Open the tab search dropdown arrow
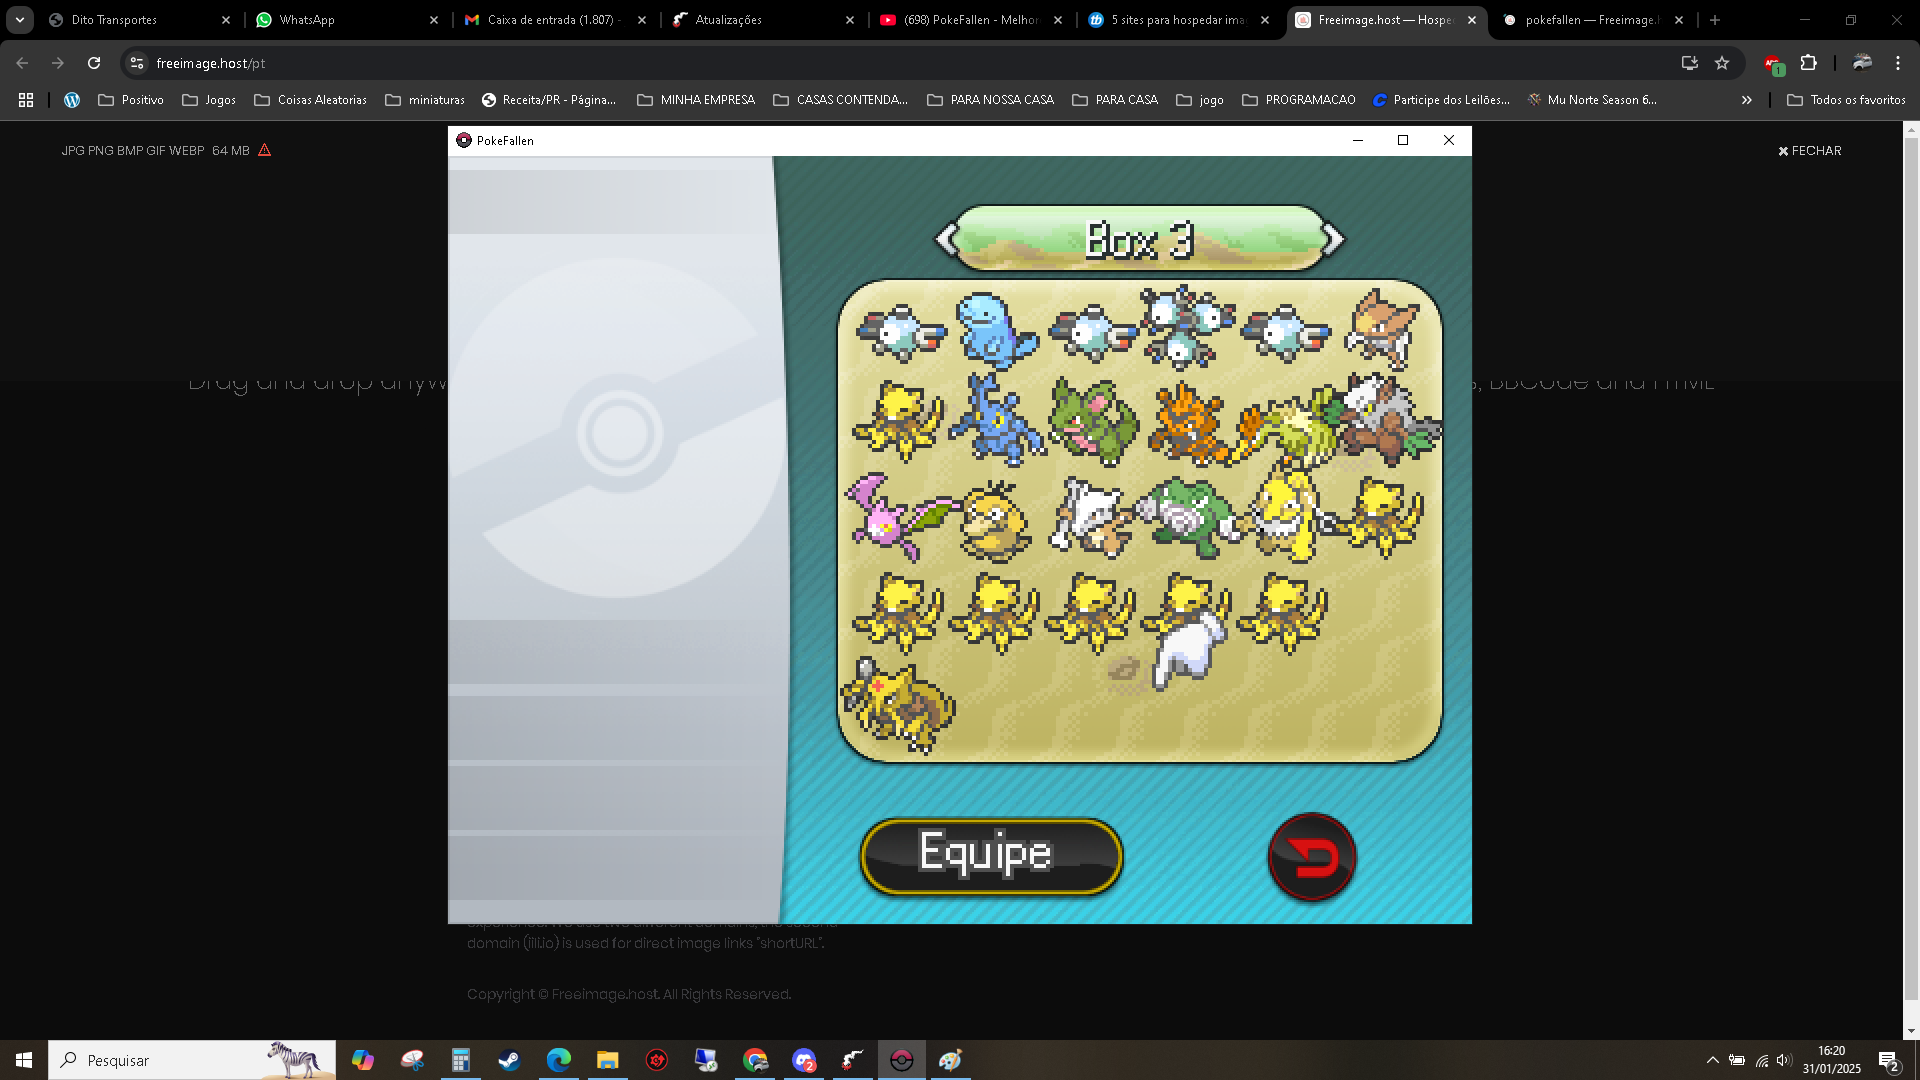Image resolution: width=1920 pixels, height=1080 pixels. [19, 20]
